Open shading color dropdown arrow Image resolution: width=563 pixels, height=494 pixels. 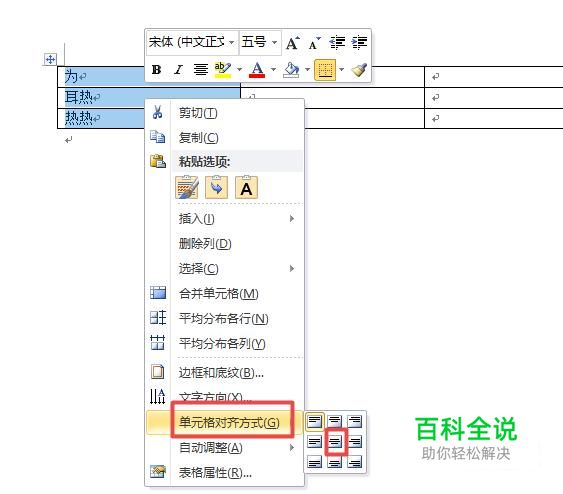pyautogui.click(x=307, y=69)
